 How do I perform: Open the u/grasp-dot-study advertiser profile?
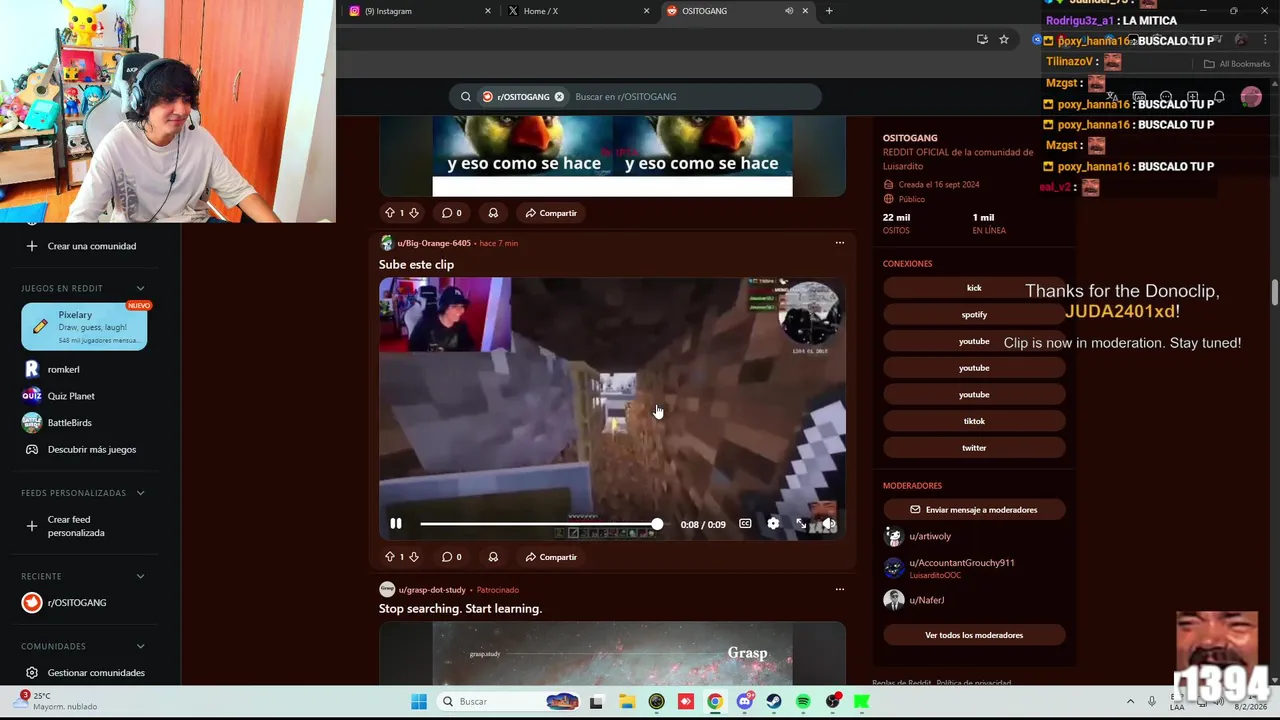coord(432,590)
